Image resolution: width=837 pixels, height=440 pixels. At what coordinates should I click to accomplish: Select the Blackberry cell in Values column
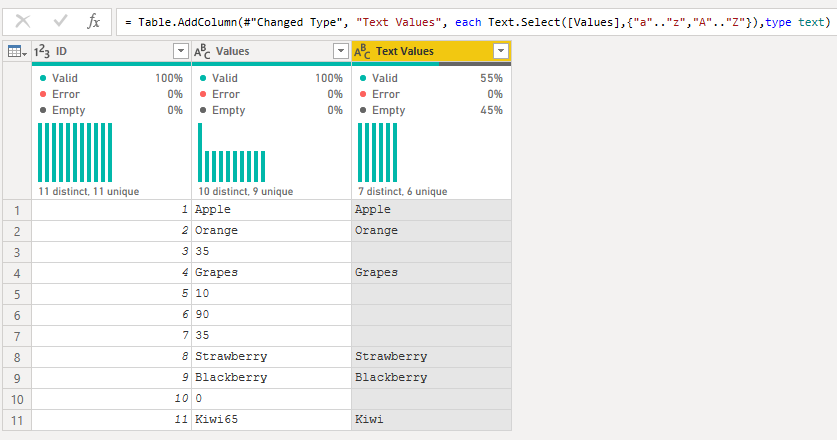[271, 378]
